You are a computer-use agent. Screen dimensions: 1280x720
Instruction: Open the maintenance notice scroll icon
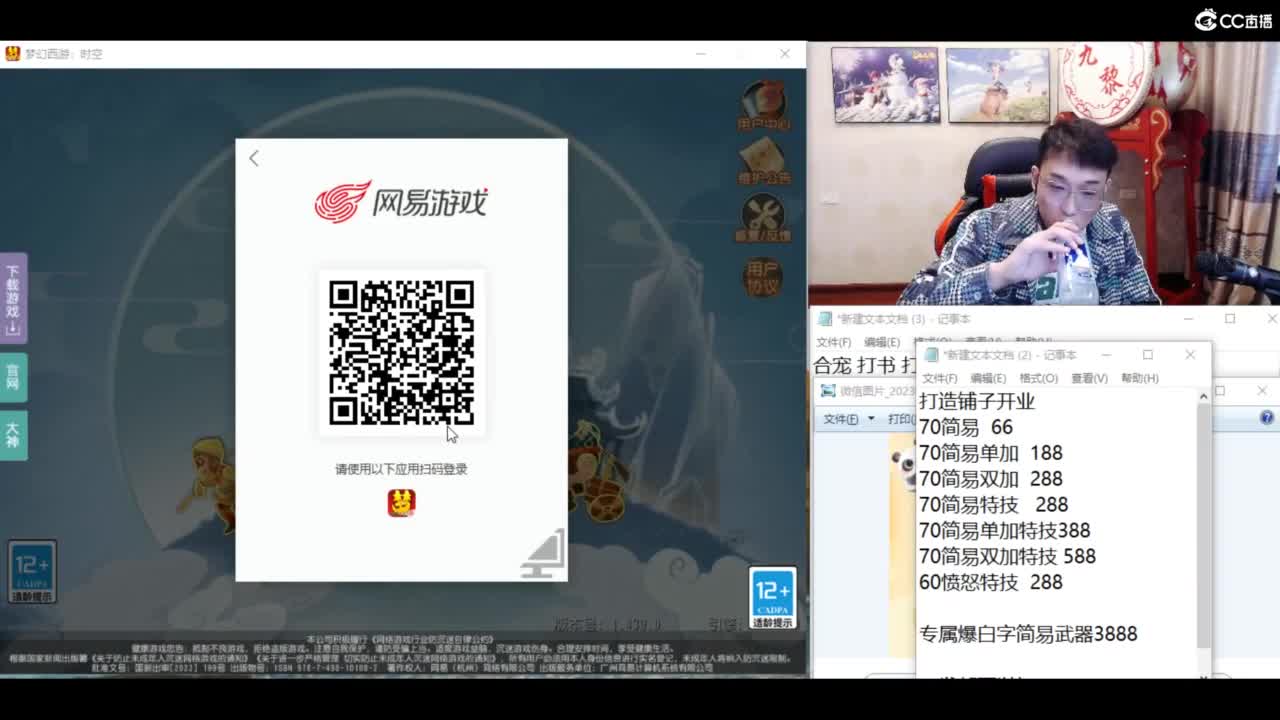point(764,162)
